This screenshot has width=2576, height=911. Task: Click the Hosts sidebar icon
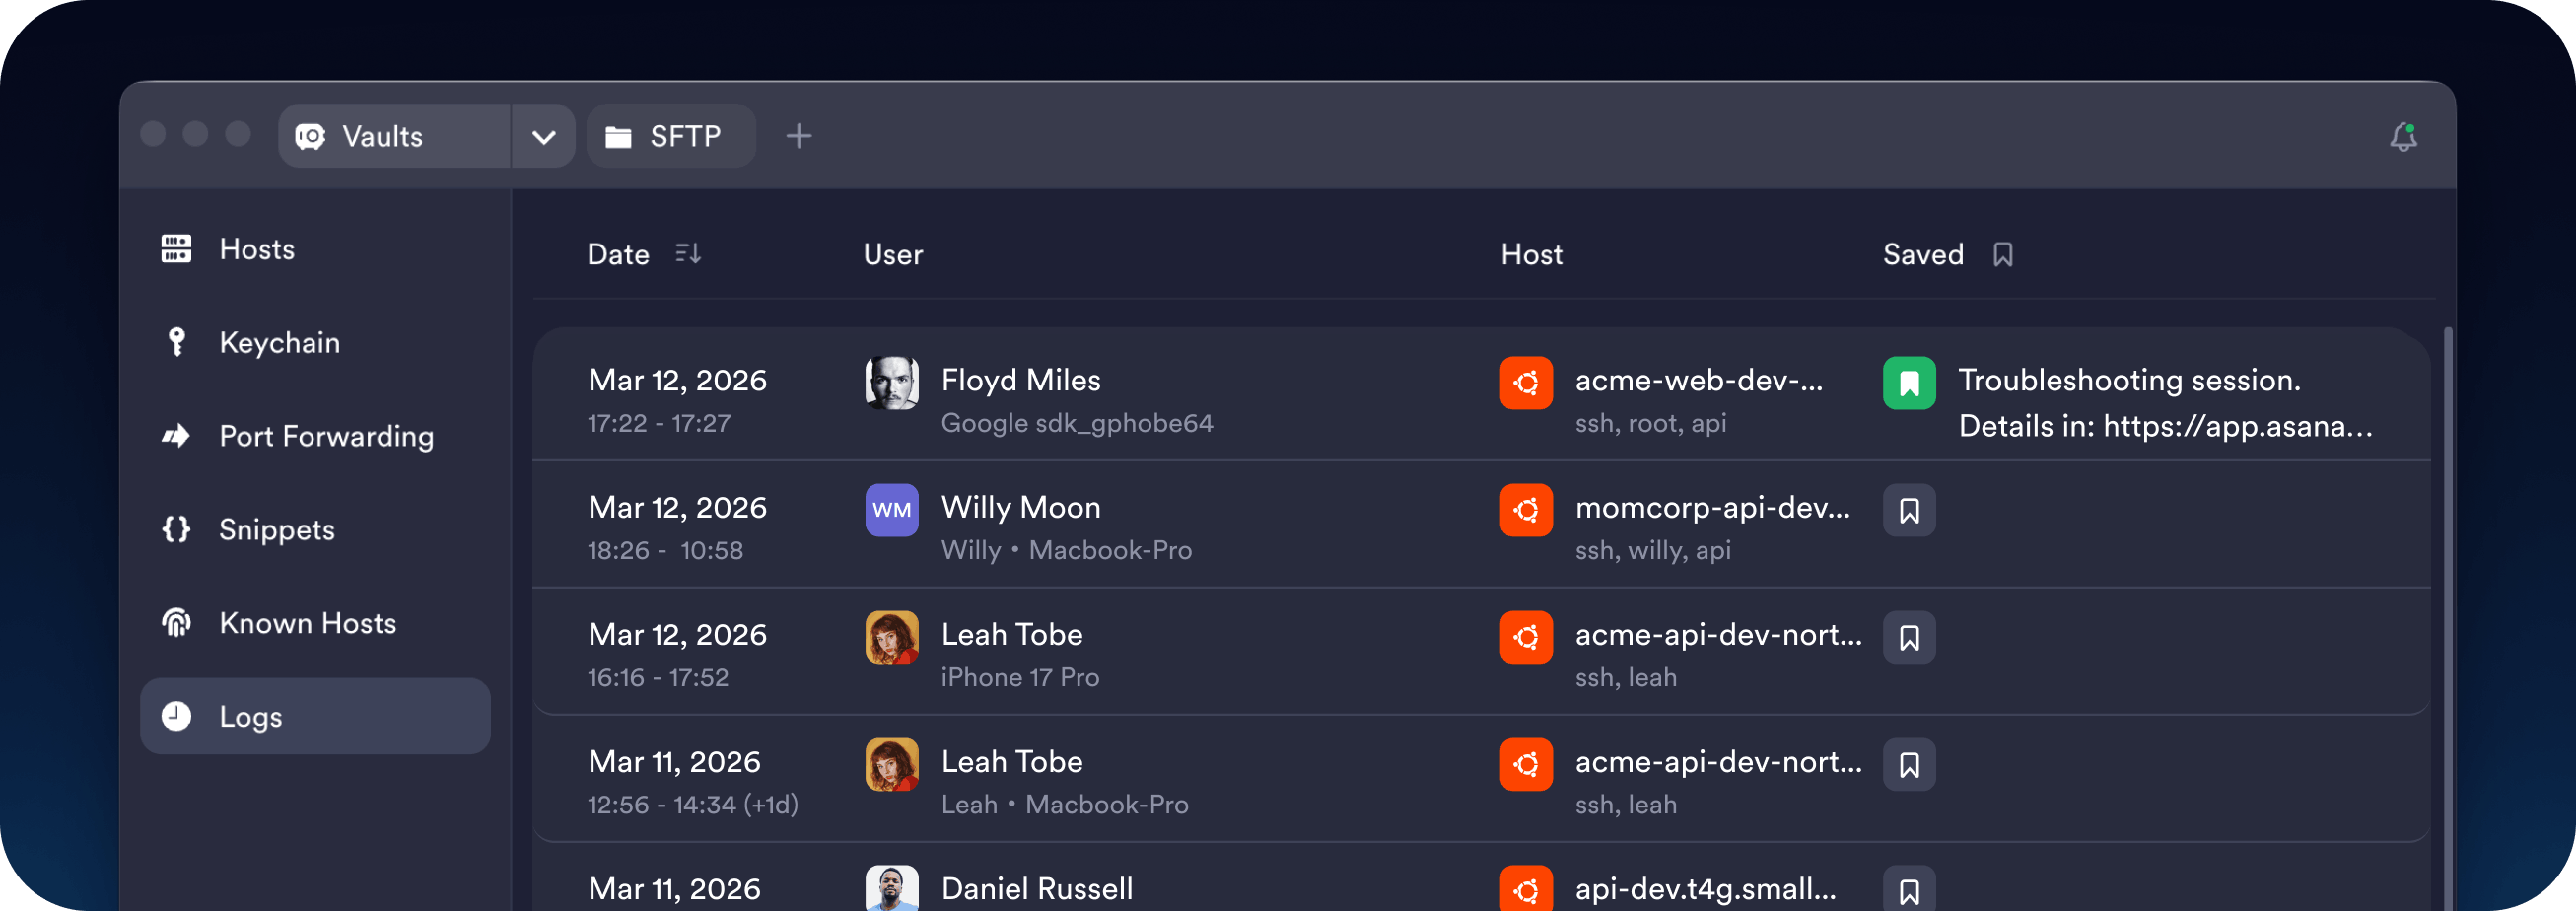click(x=176, y=249)
